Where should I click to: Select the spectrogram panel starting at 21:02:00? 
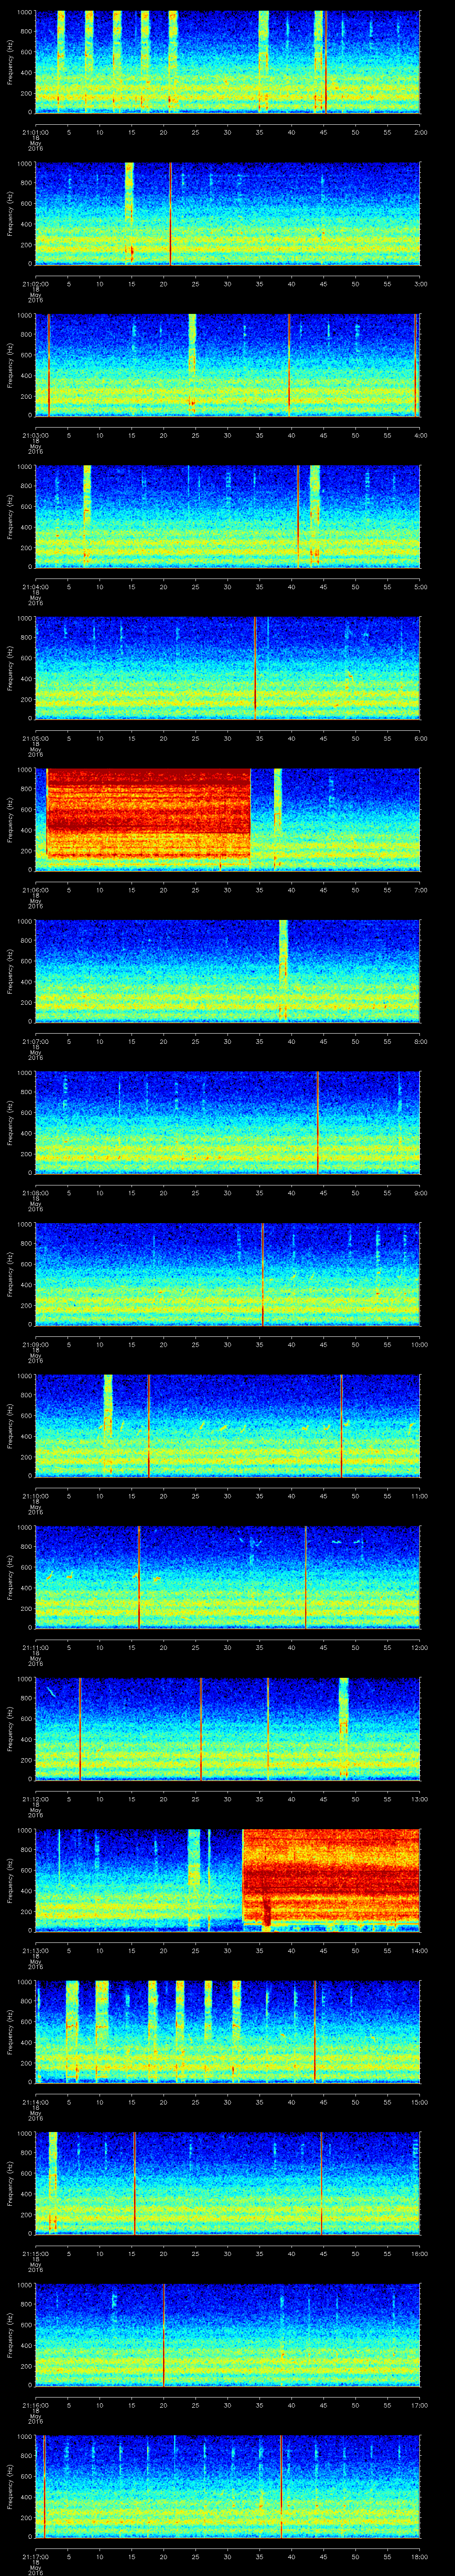point(228,214)
